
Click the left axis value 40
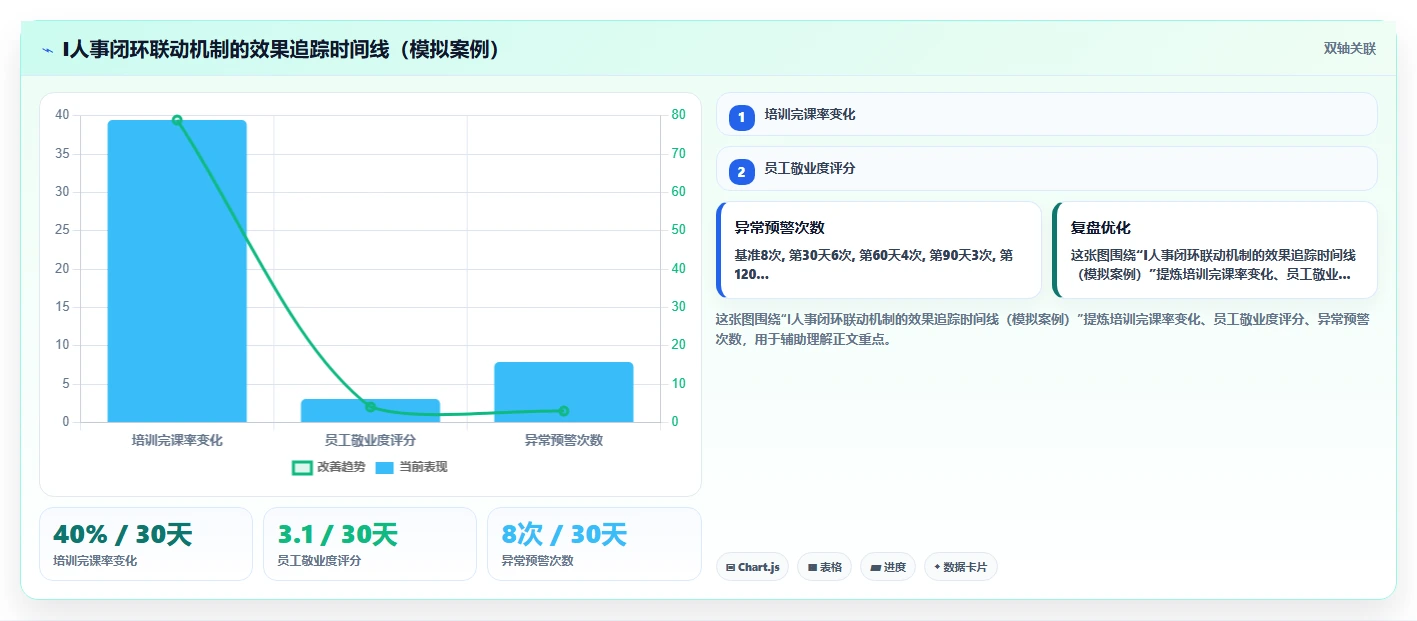coord(62,115)
